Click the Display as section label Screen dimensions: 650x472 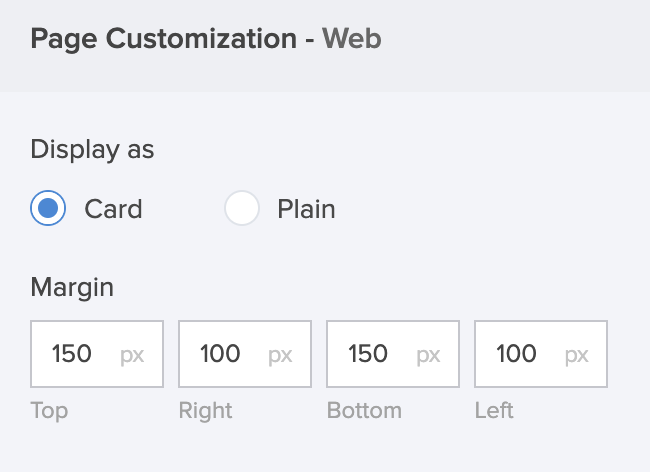point(92,149)
